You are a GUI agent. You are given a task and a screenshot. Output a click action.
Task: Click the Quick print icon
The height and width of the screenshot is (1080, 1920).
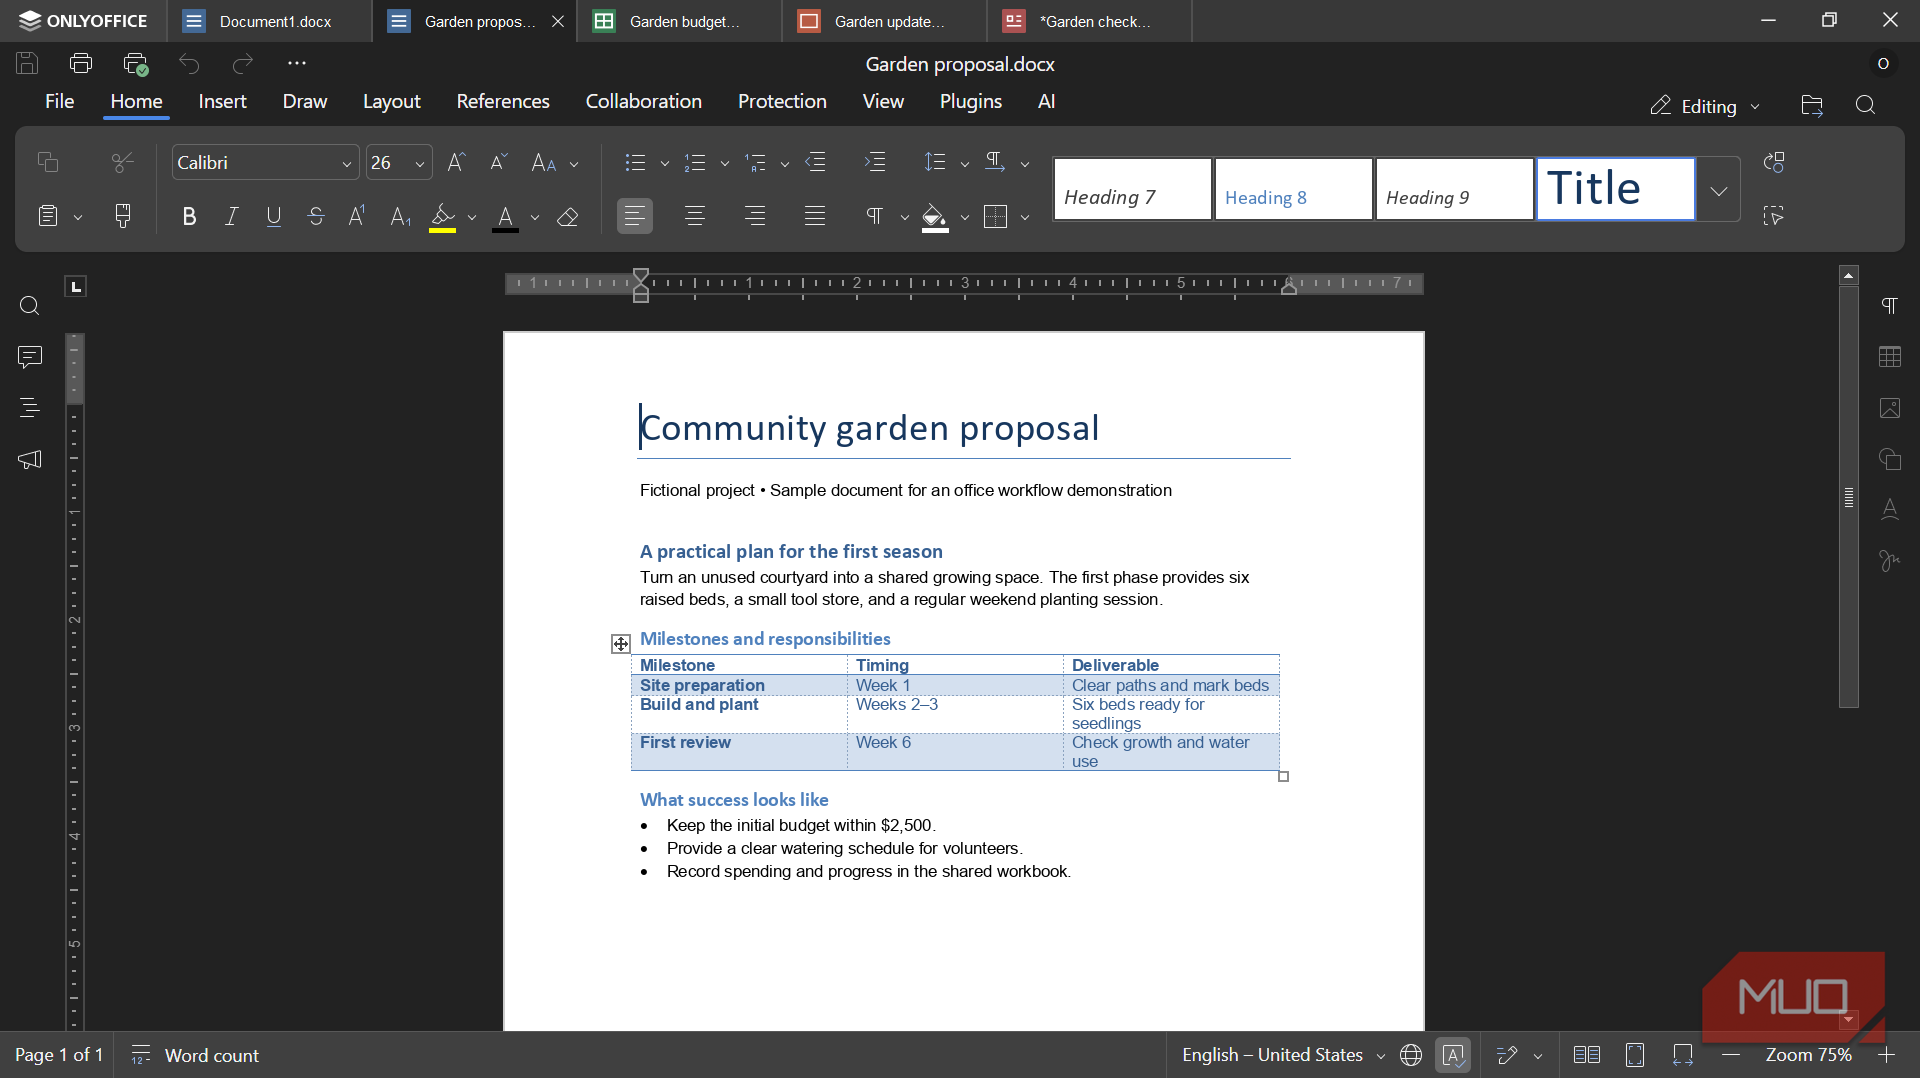135,63
